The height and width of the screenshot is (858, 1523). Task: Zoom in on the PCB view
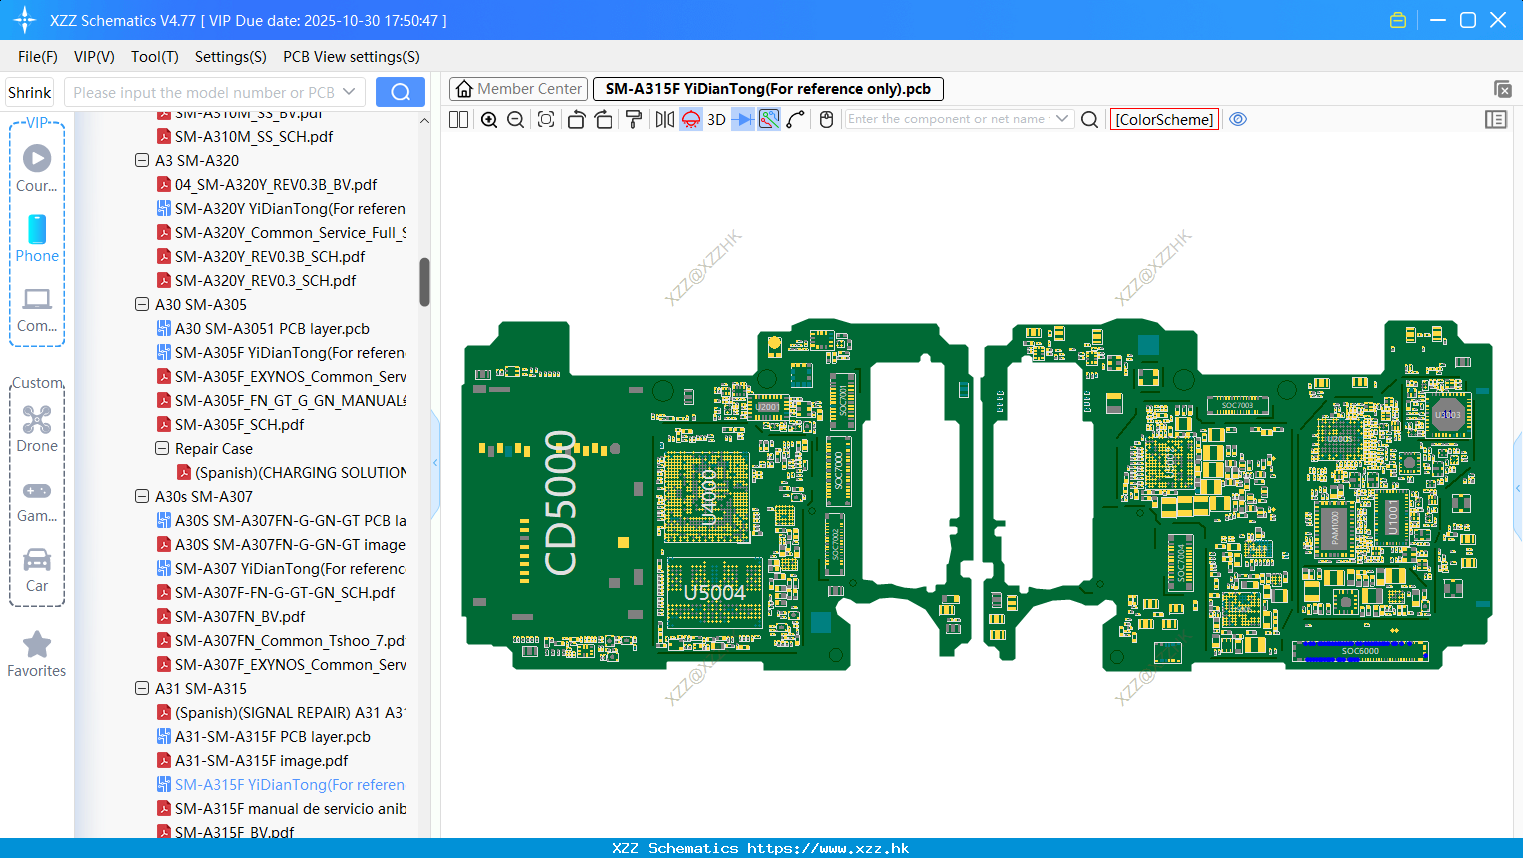click(489, 119)
